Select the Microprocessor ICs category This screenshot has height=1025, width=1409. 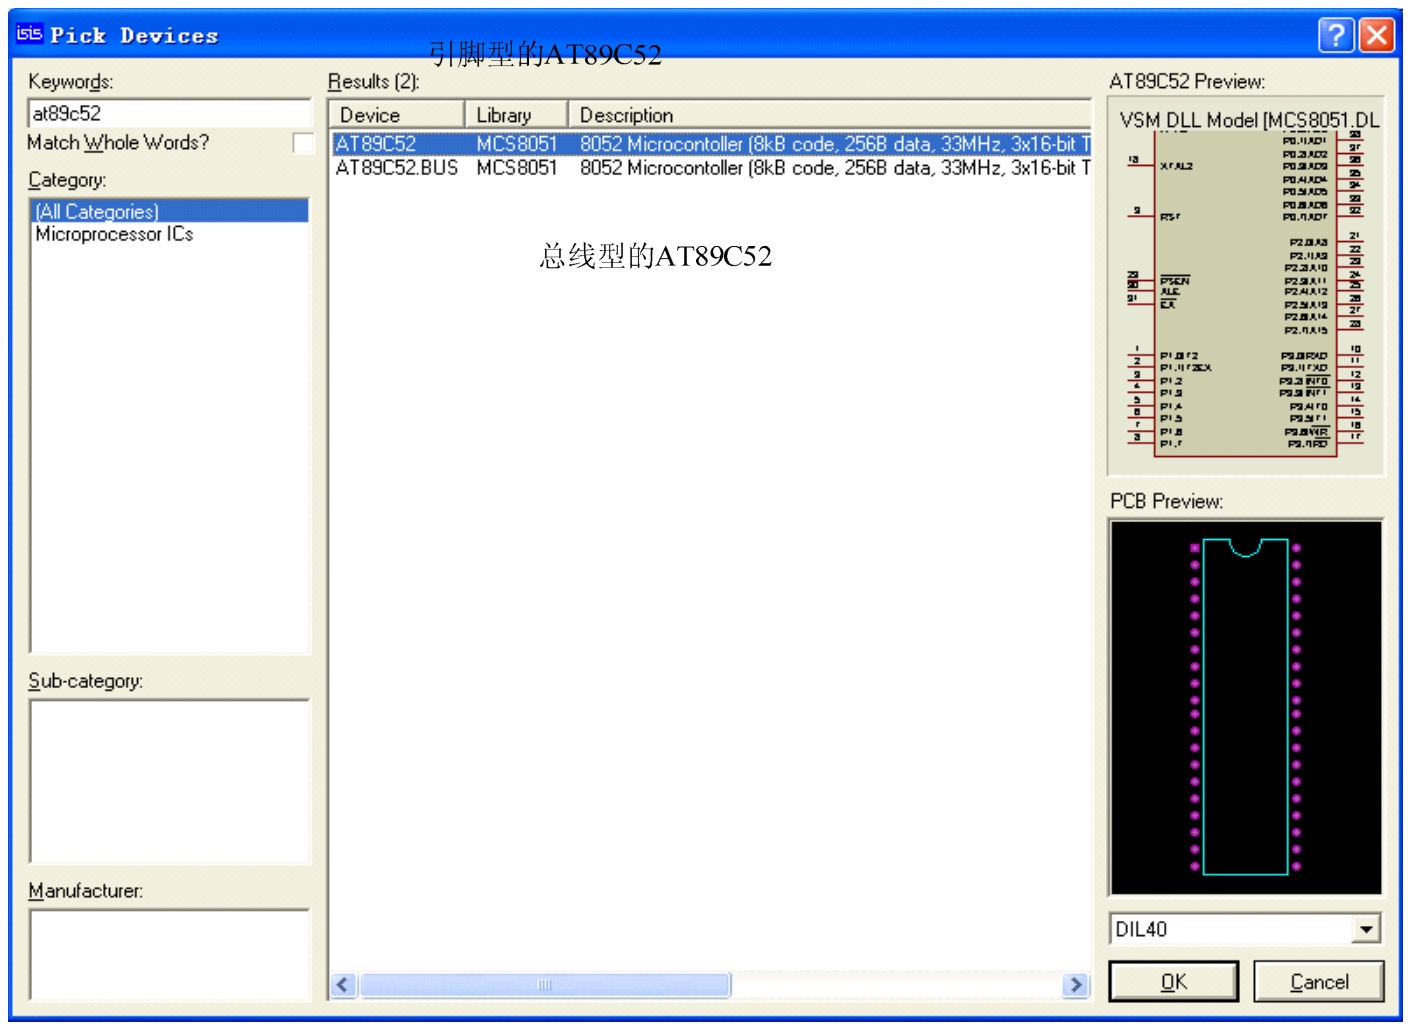point(114,234)
